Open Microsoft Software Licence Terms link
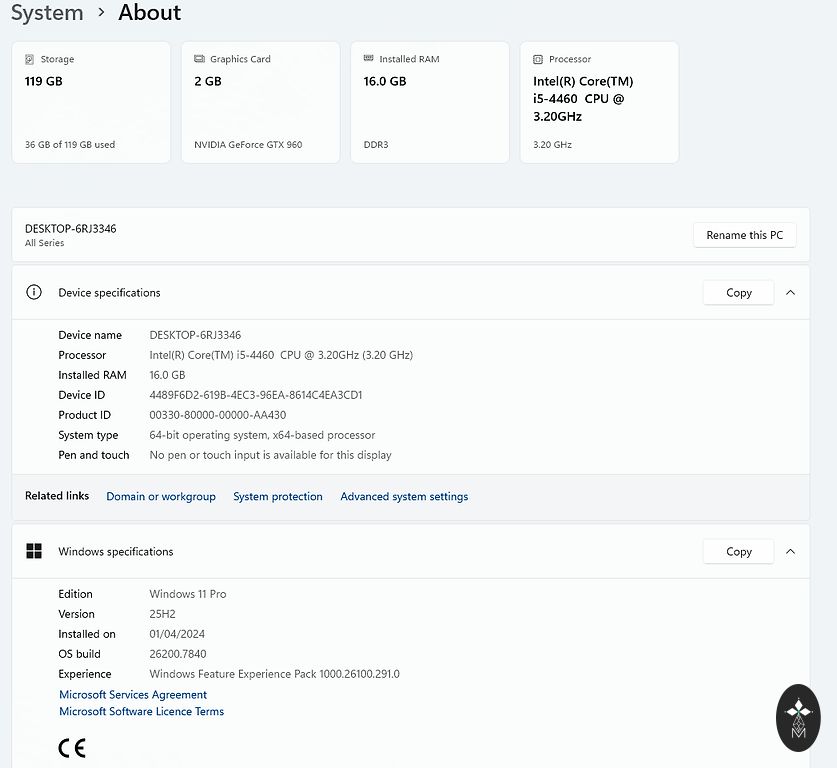The image size is (837, 768). pyautogui.click(x=141, y=712)
